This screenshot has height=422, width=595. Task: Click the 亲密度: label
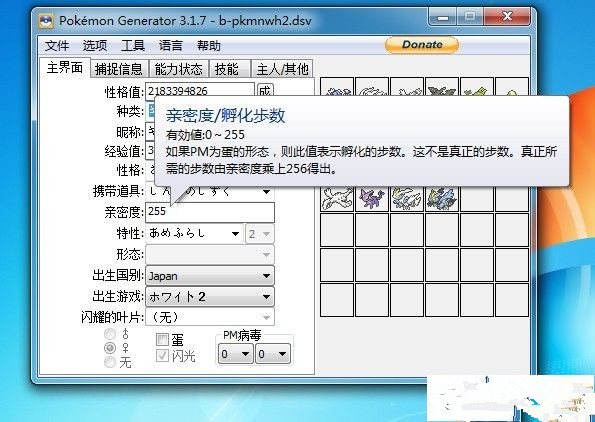(x=124, y=212)
